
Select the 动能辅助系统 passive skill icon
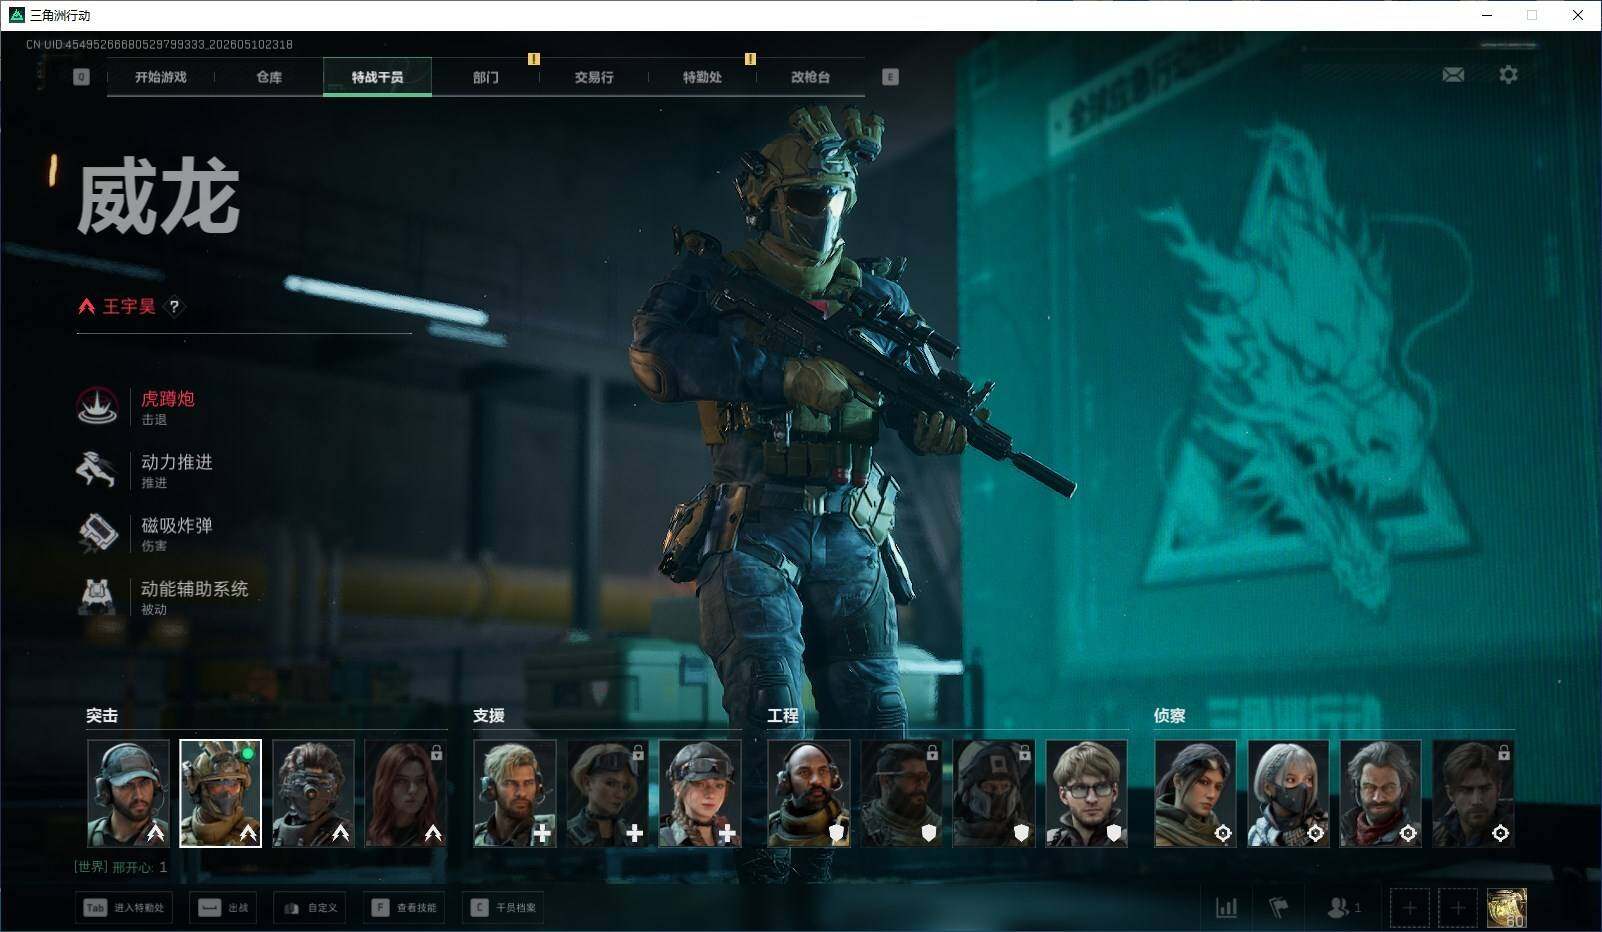click(97, 596)
